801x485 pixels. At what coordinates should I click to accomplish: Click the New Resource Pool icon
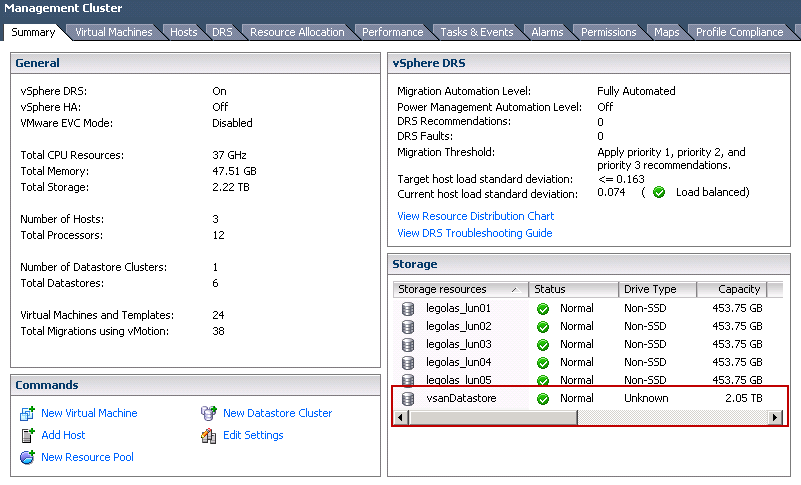(x=28, y=457)
